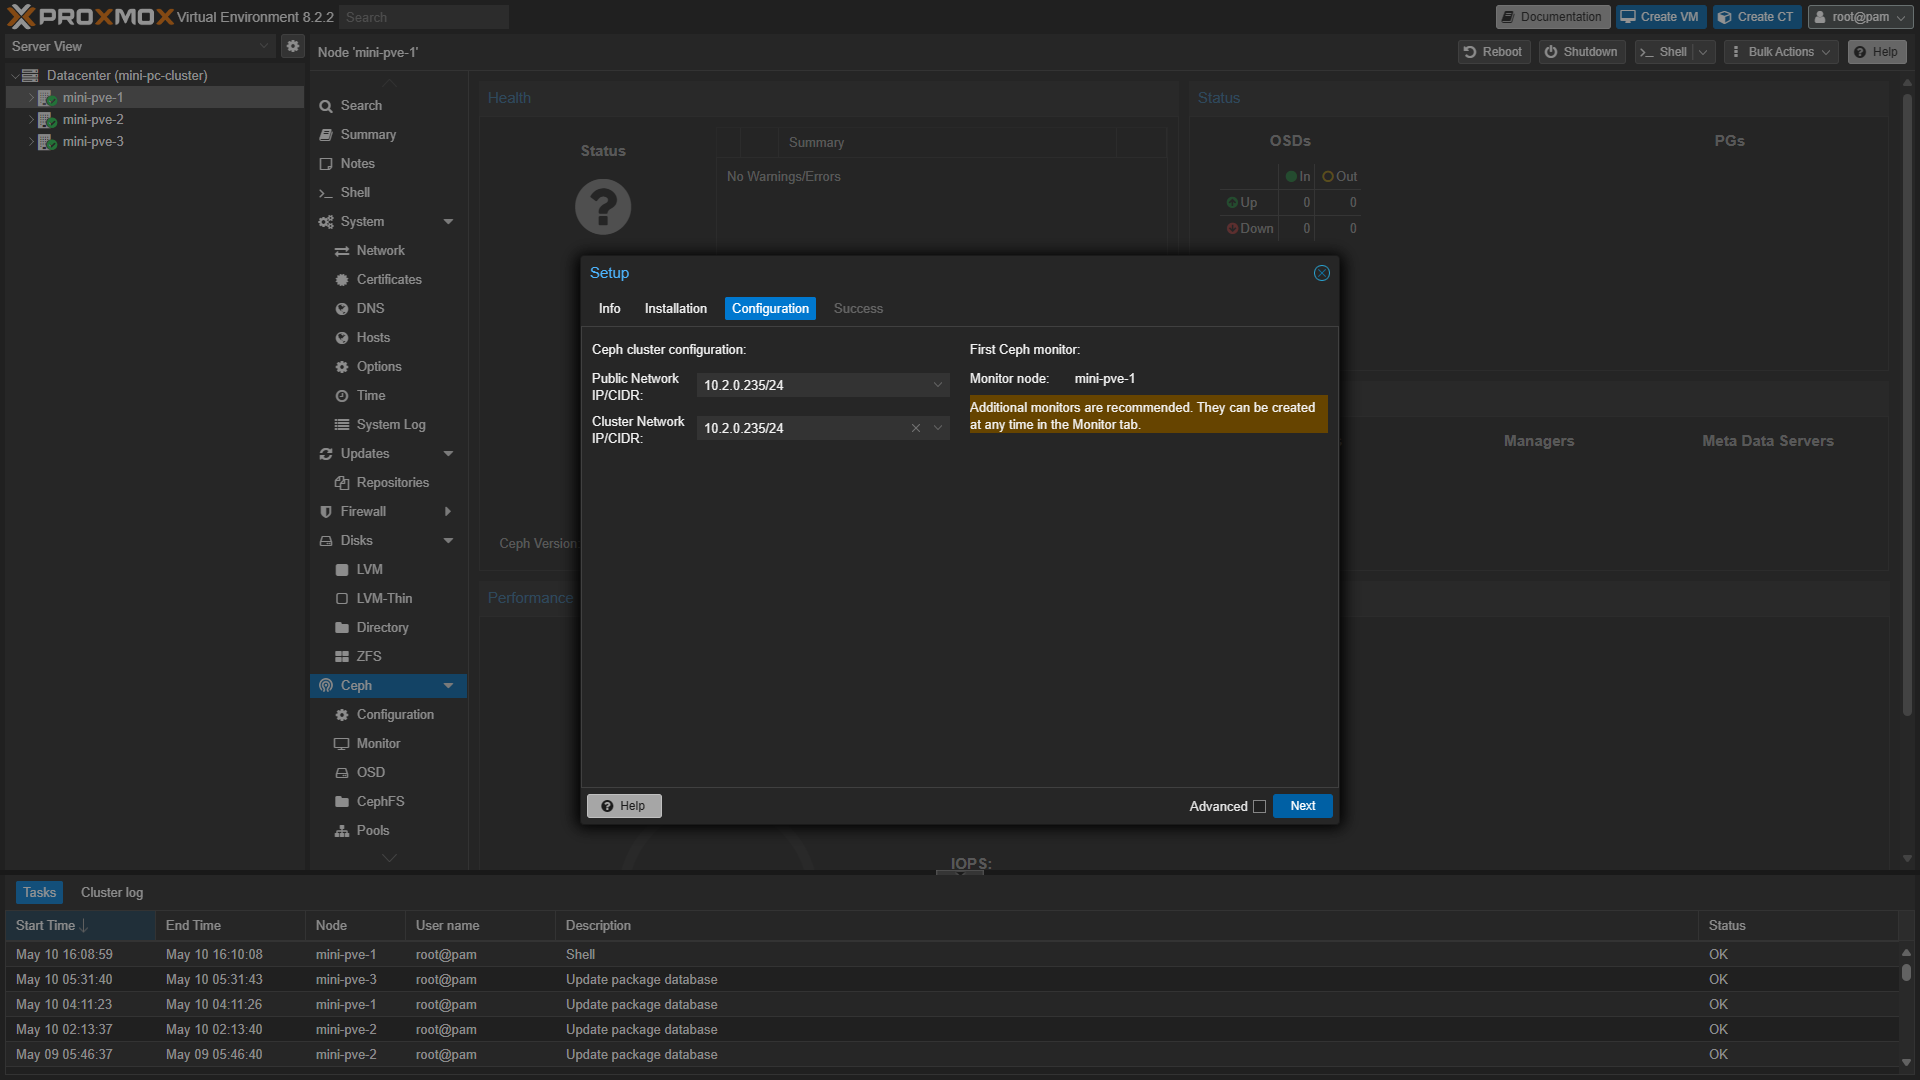Image resolution: width=1920 pixels, height=1080 pixels.
Task: Select the Configuration tab in Setup
Action: coord(770,309)
